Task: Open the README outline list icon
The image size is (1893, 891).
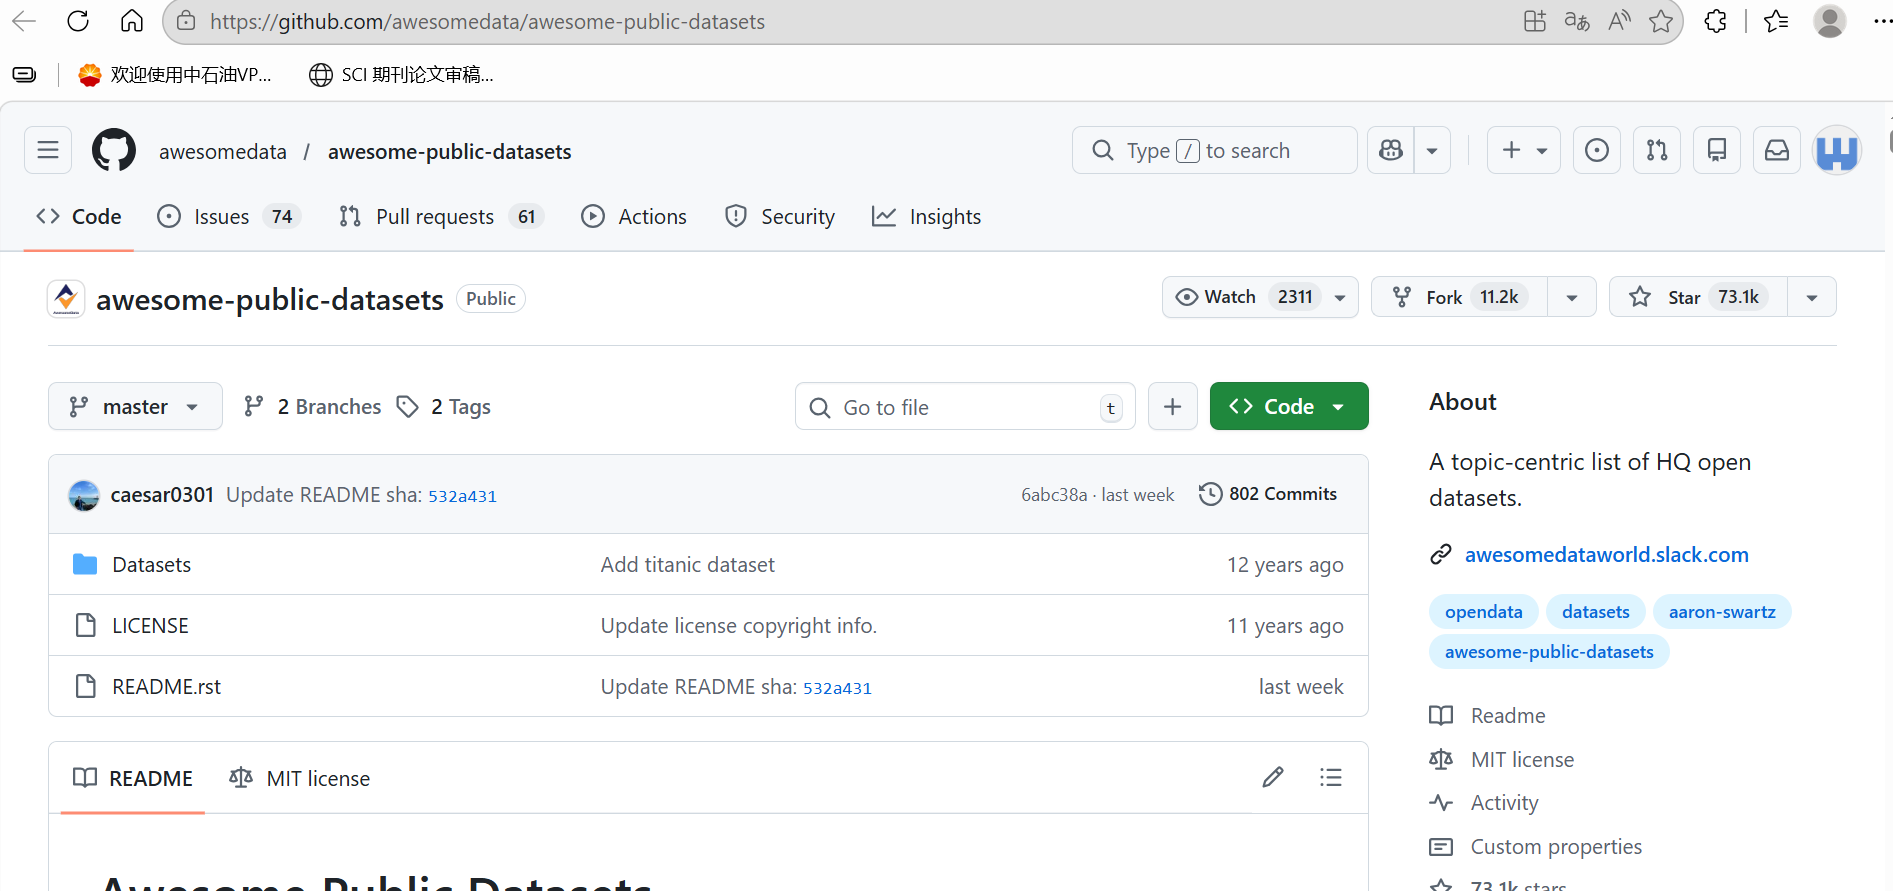Action: (x=1331, y=778)
